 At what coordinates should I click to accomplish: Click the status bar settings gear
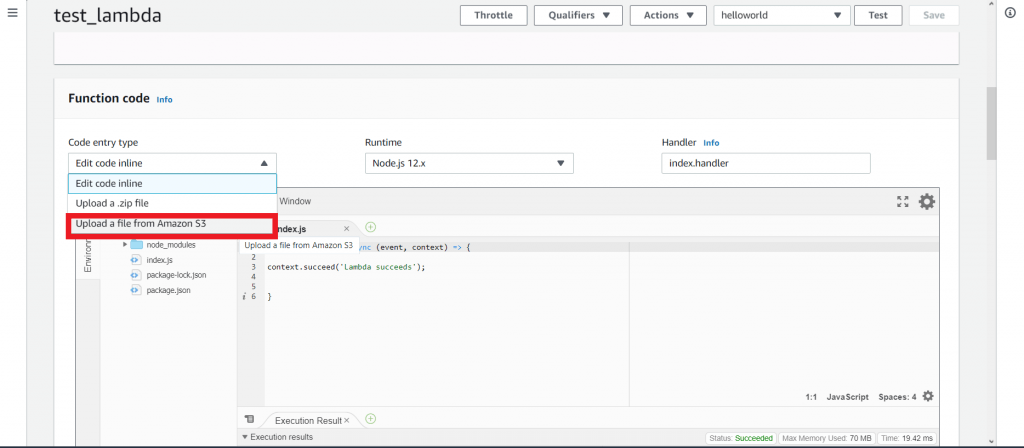click(x=928, y=397)
